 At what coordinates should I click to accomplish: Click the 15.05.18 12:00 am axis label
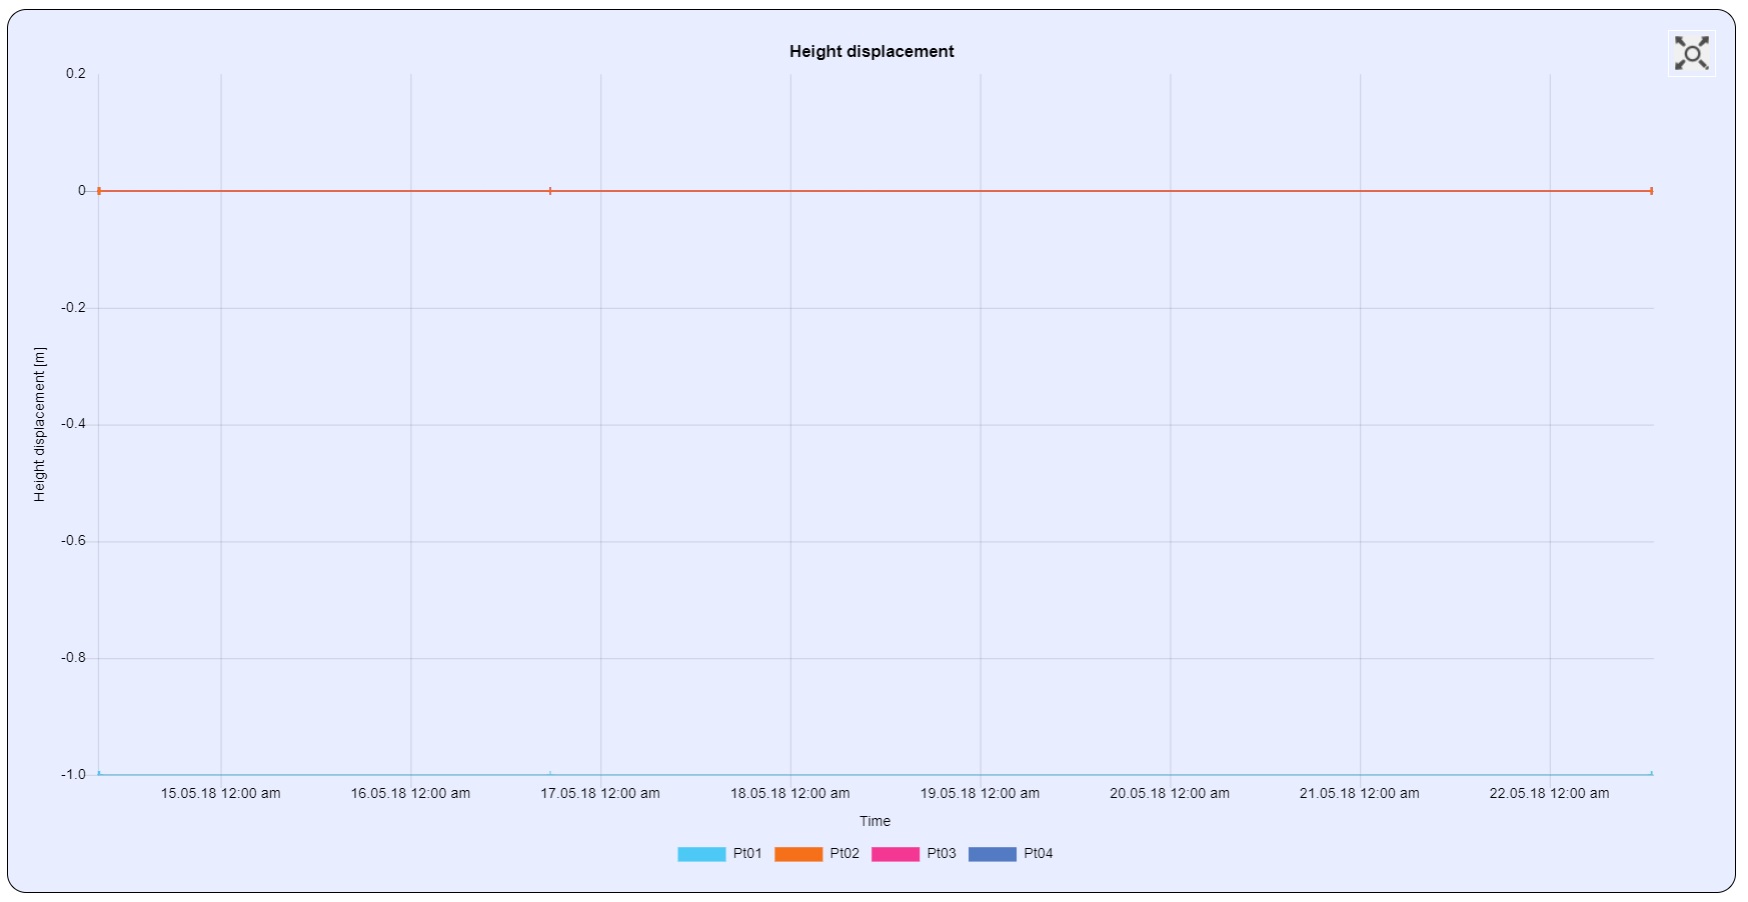221,794
